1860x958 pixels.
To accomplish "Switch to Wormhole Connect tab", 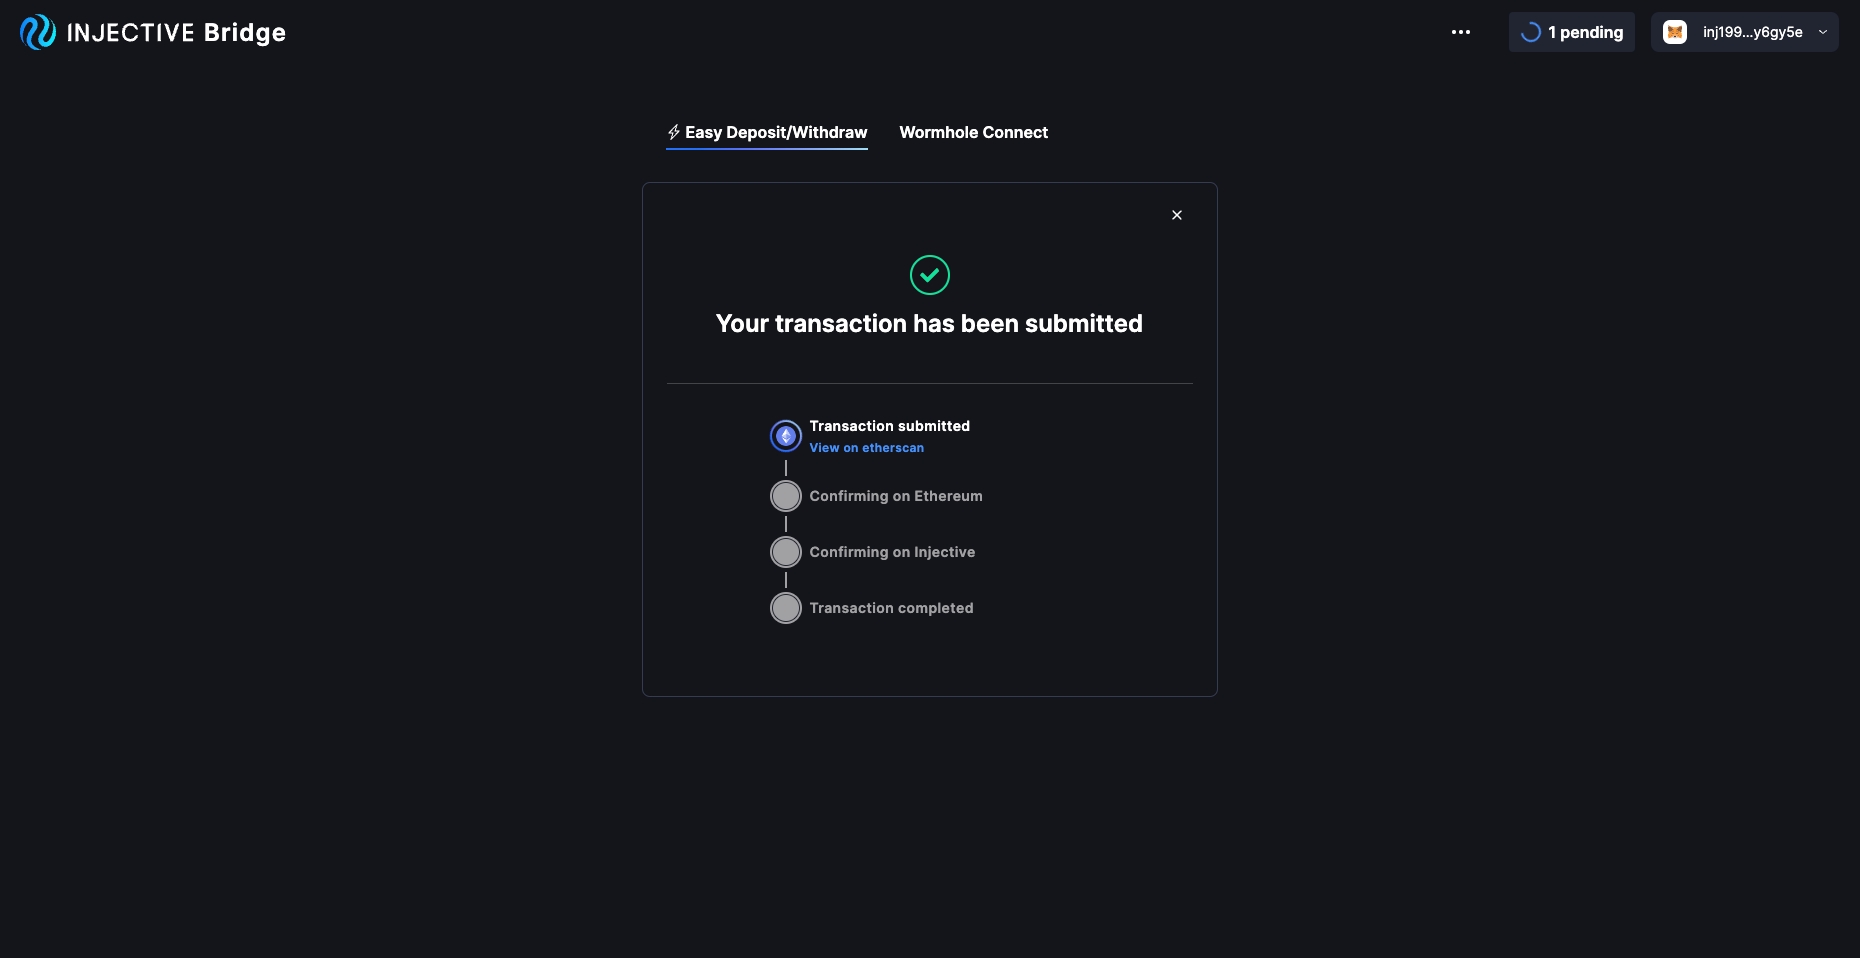I will coord(974,132).
